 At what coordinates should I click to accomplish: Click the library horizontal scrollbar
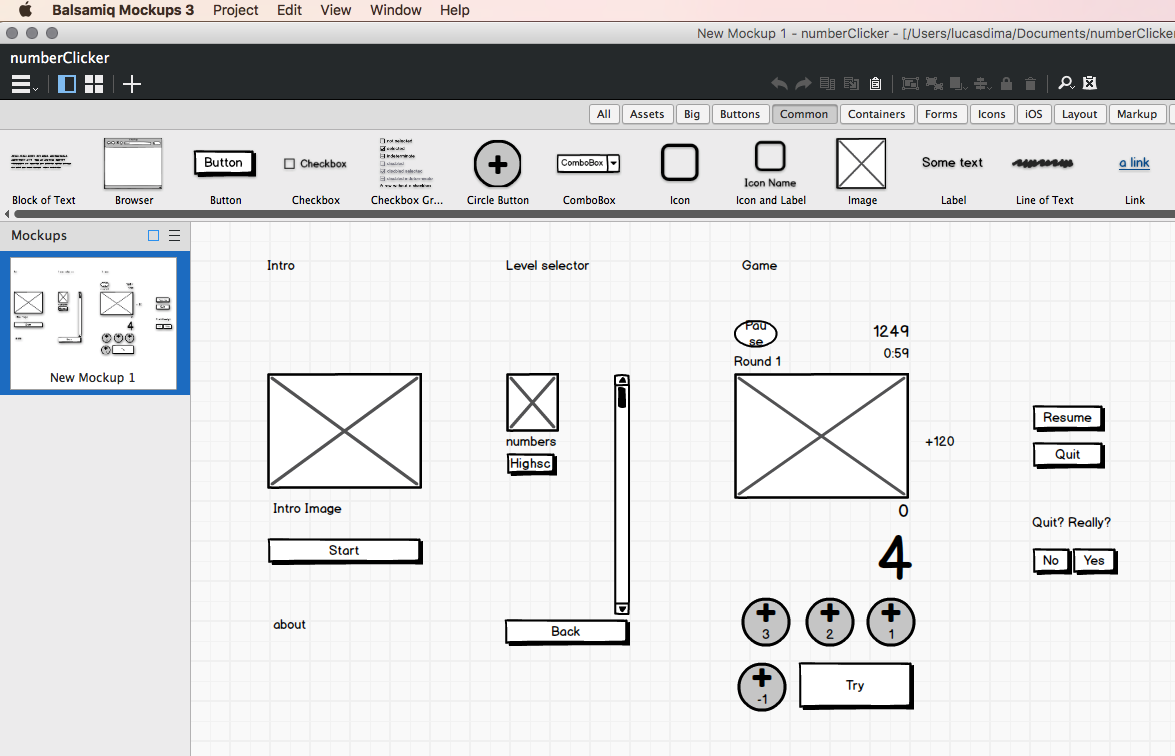(590, 214)
